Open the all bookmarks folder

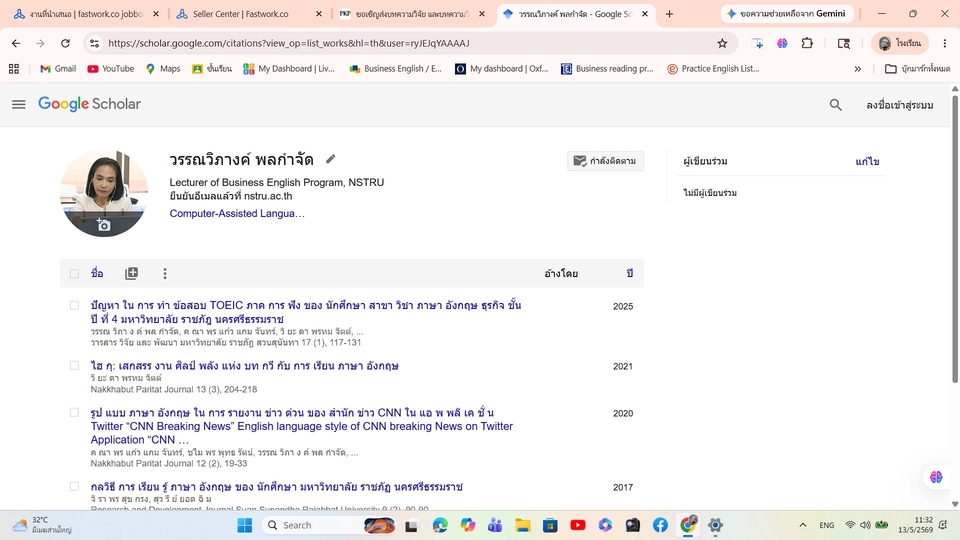point(917,69)
